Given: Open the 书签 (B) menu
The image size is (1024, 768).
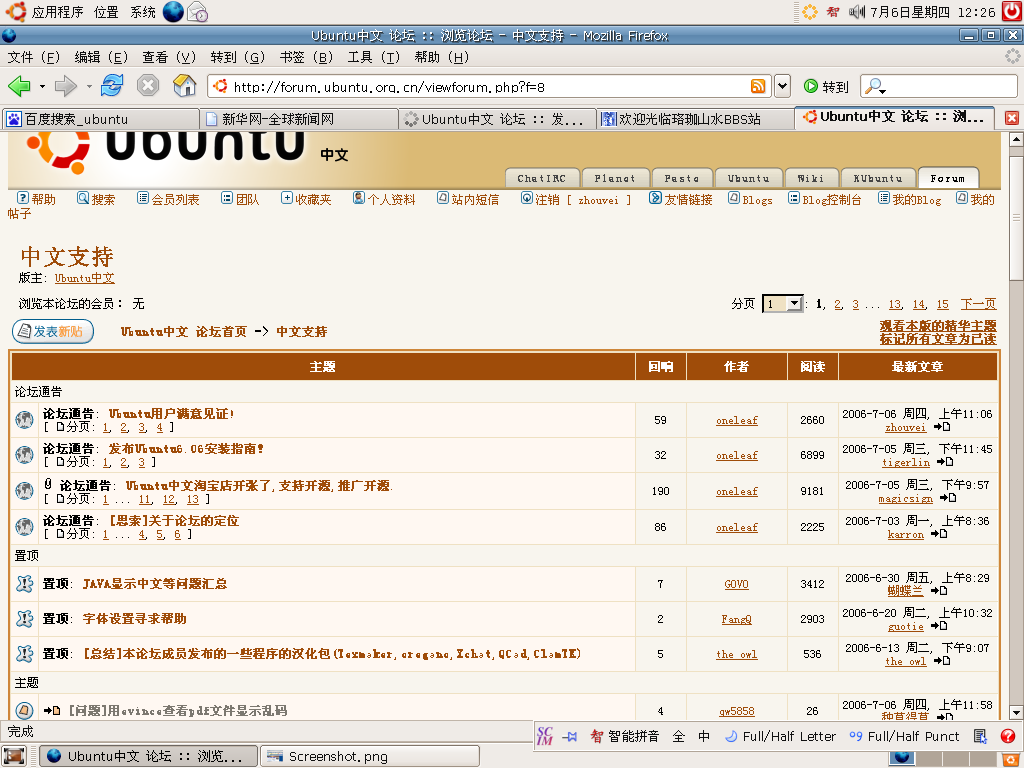Looking at the screenshot, I should tap(306, 57).
